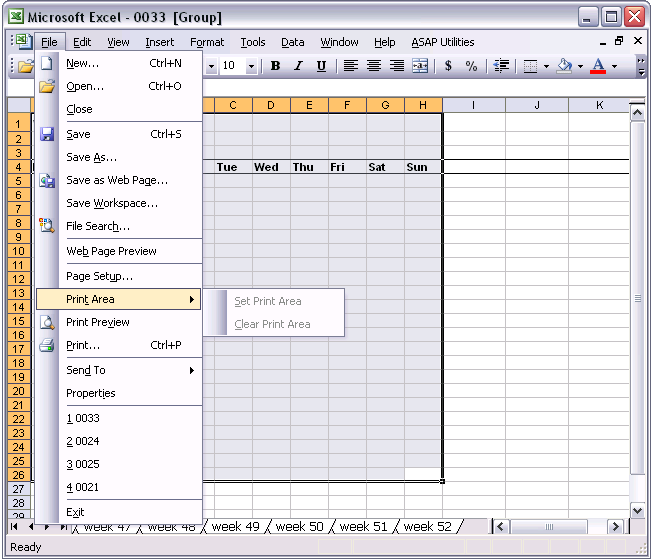
Task: Center align text in toolbar
Action: click(374, 66)
